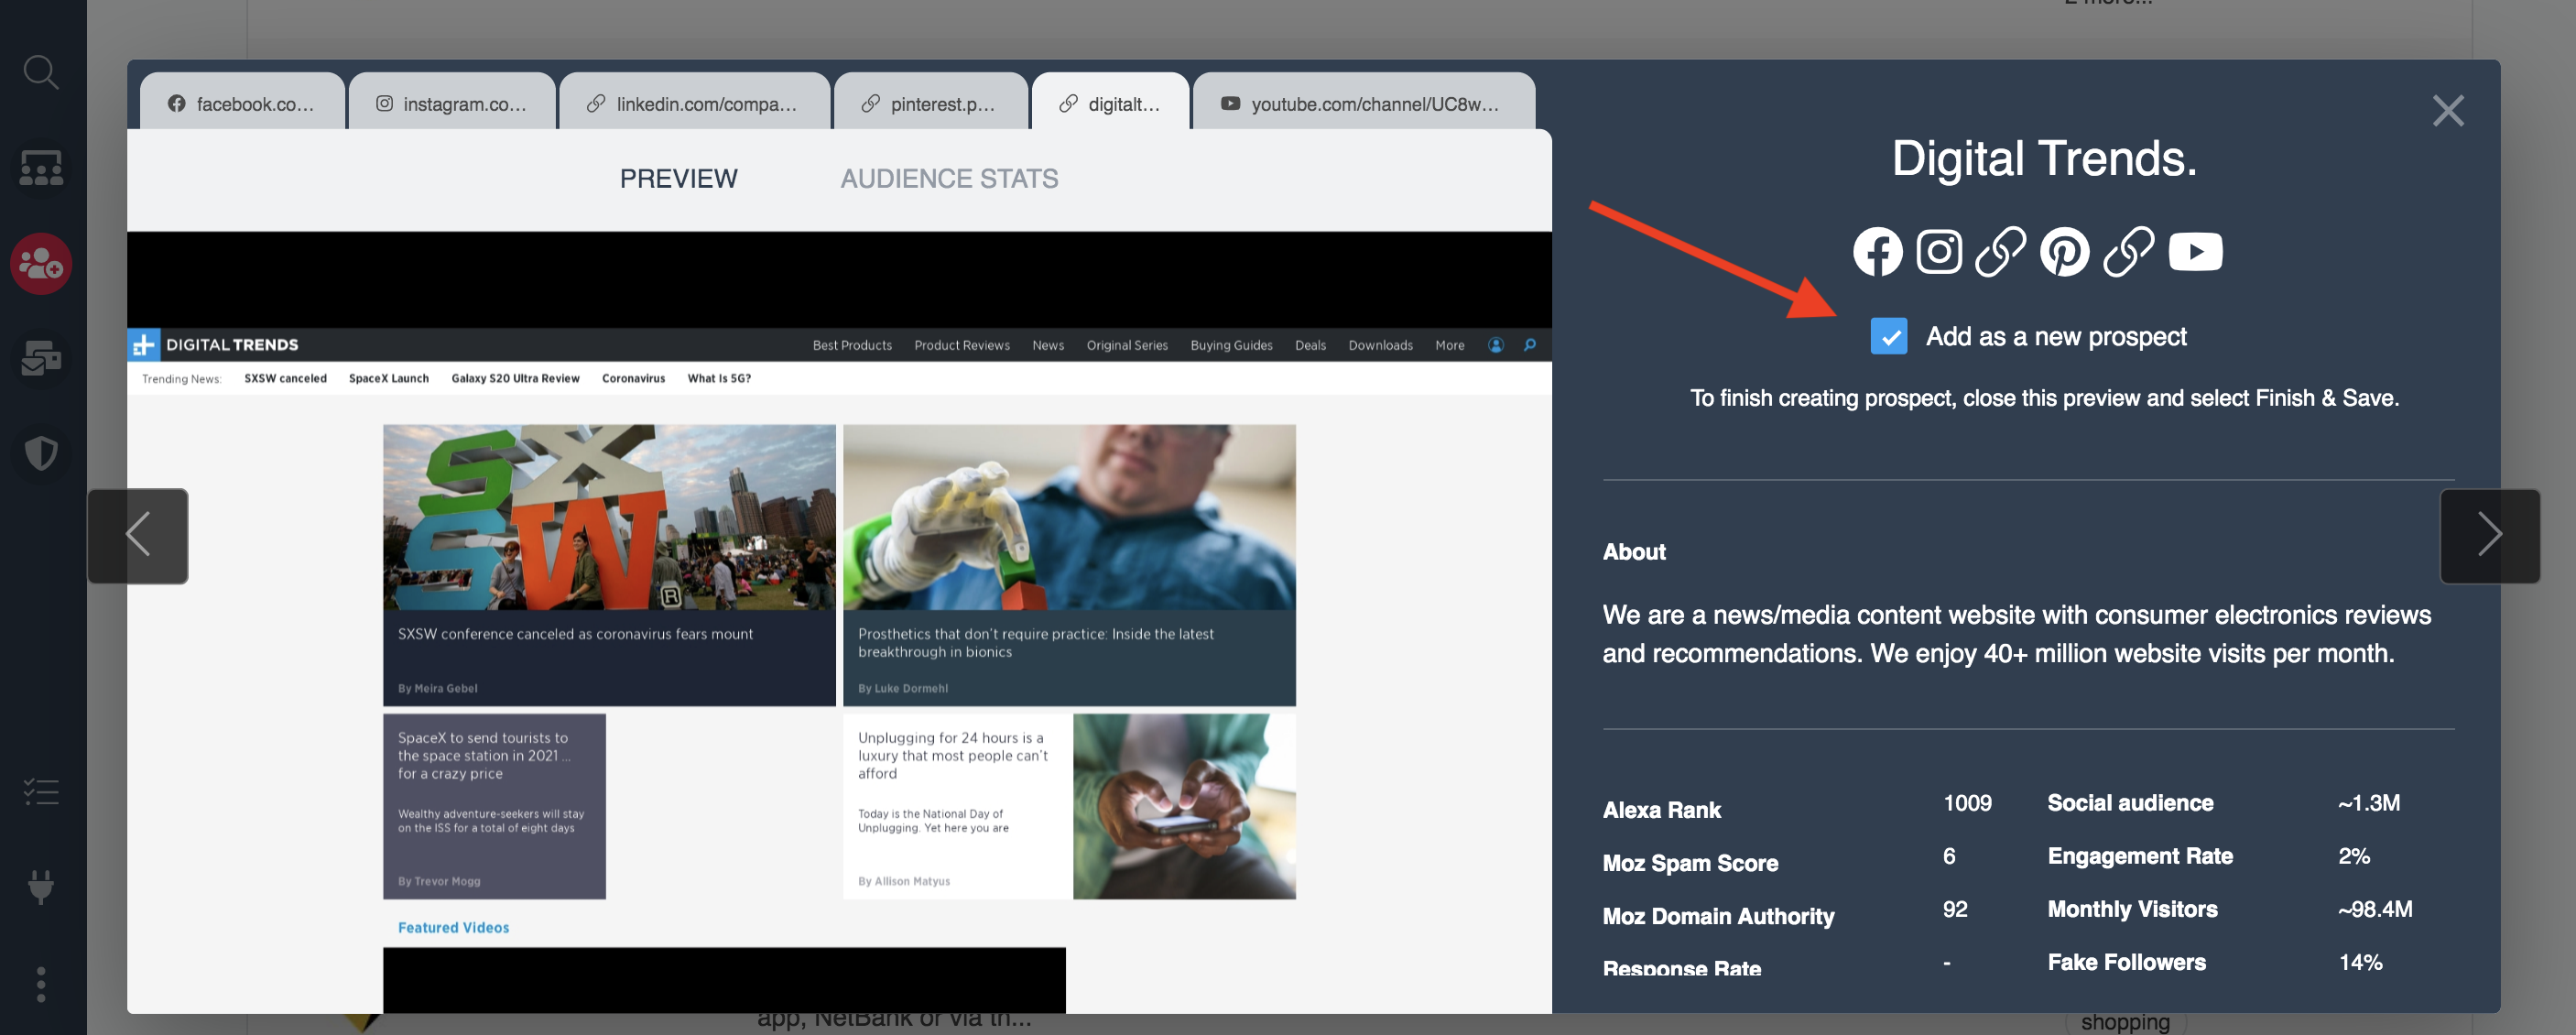Click the Pinterest icon under title

[x=2064, y=252]
